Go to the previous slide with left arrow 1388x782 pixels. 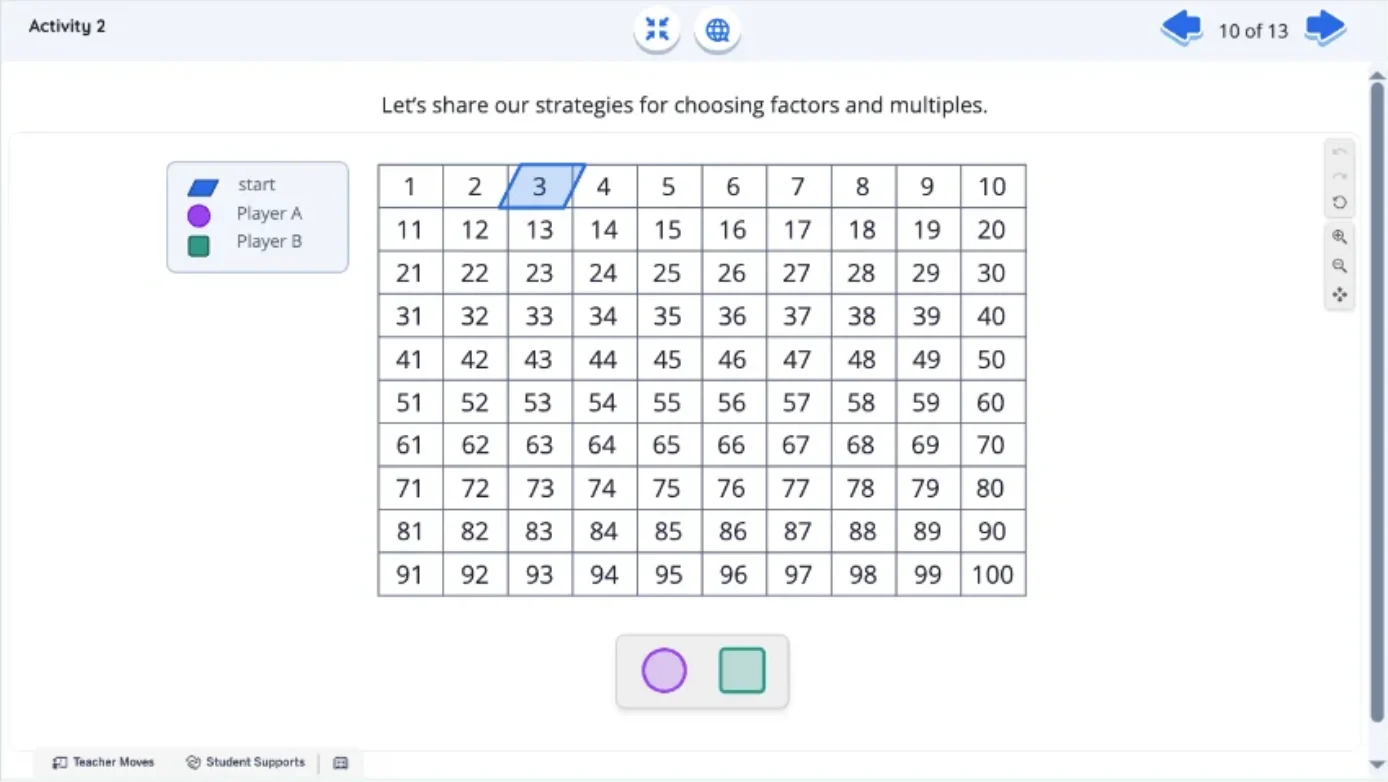(1181, 28)
